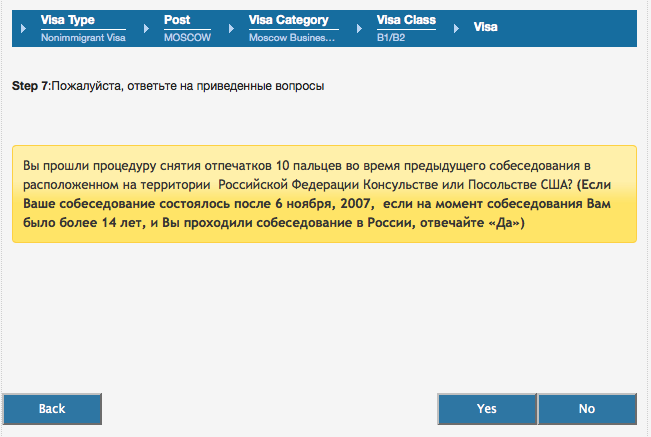
Task: Open the Visa Type breadcrumb step
Action: (x=68, y=19)
